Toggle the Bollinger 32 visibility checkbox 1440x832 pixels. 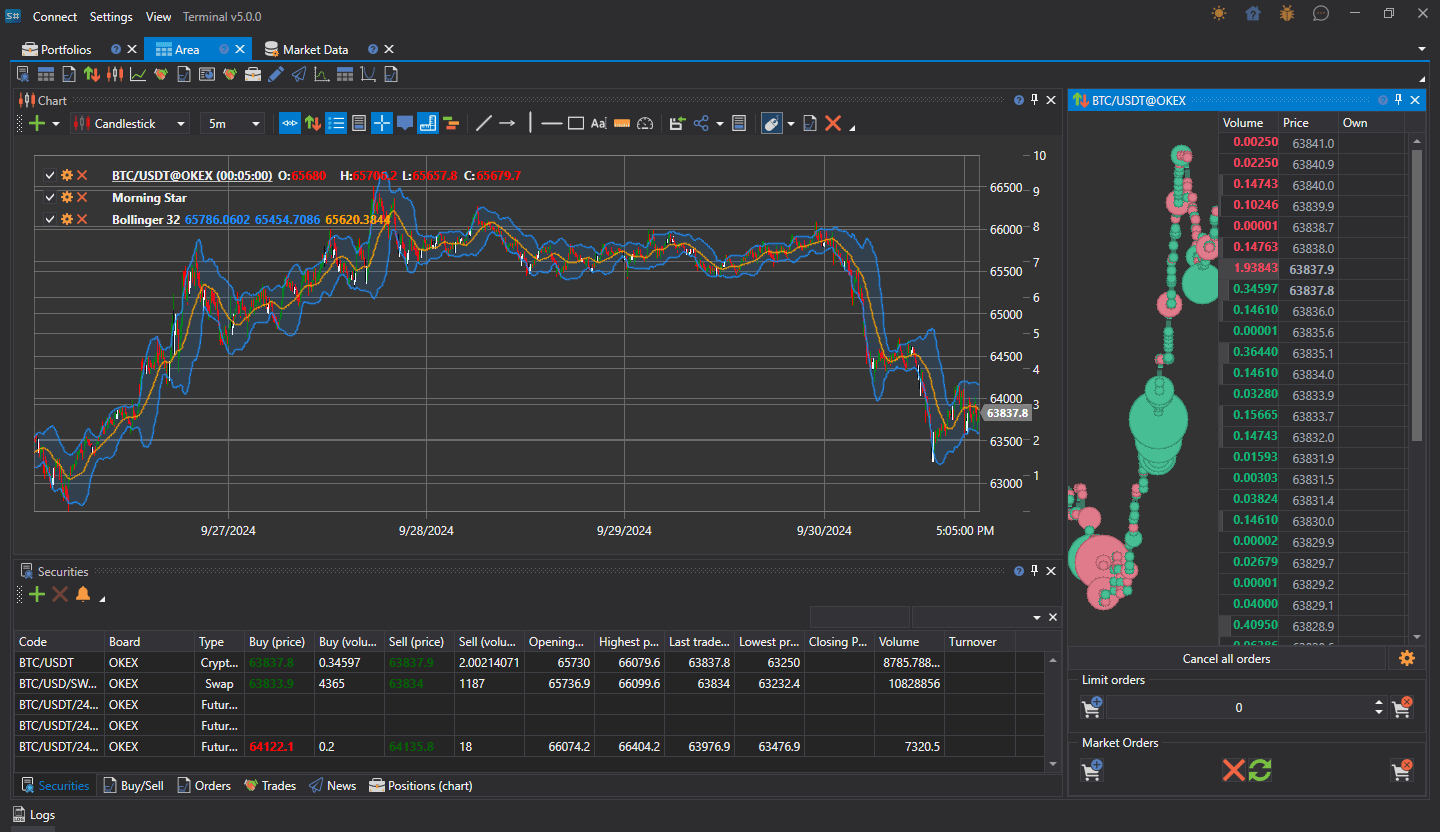50,219
